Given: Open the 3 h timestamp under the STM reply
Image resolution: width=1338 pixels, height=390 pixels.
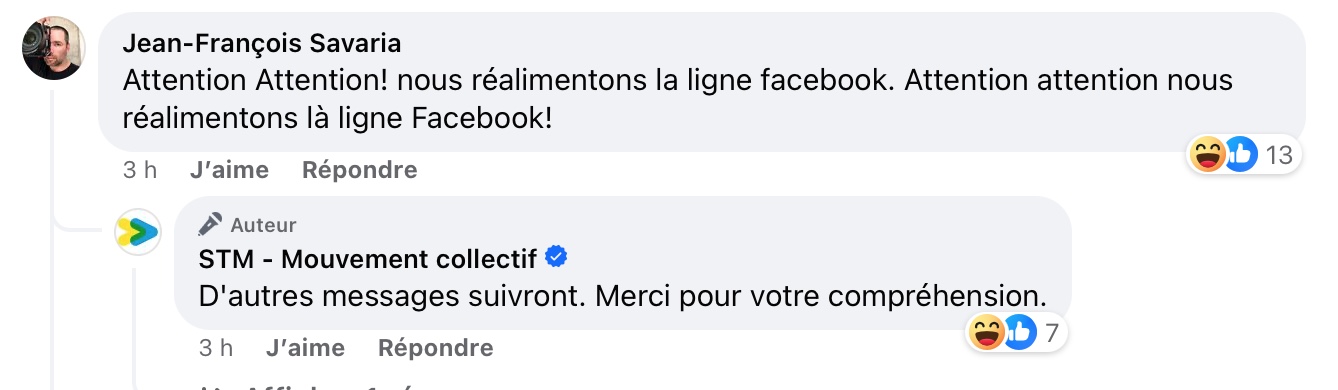Looking at the screenshot, I should [216, 348].
